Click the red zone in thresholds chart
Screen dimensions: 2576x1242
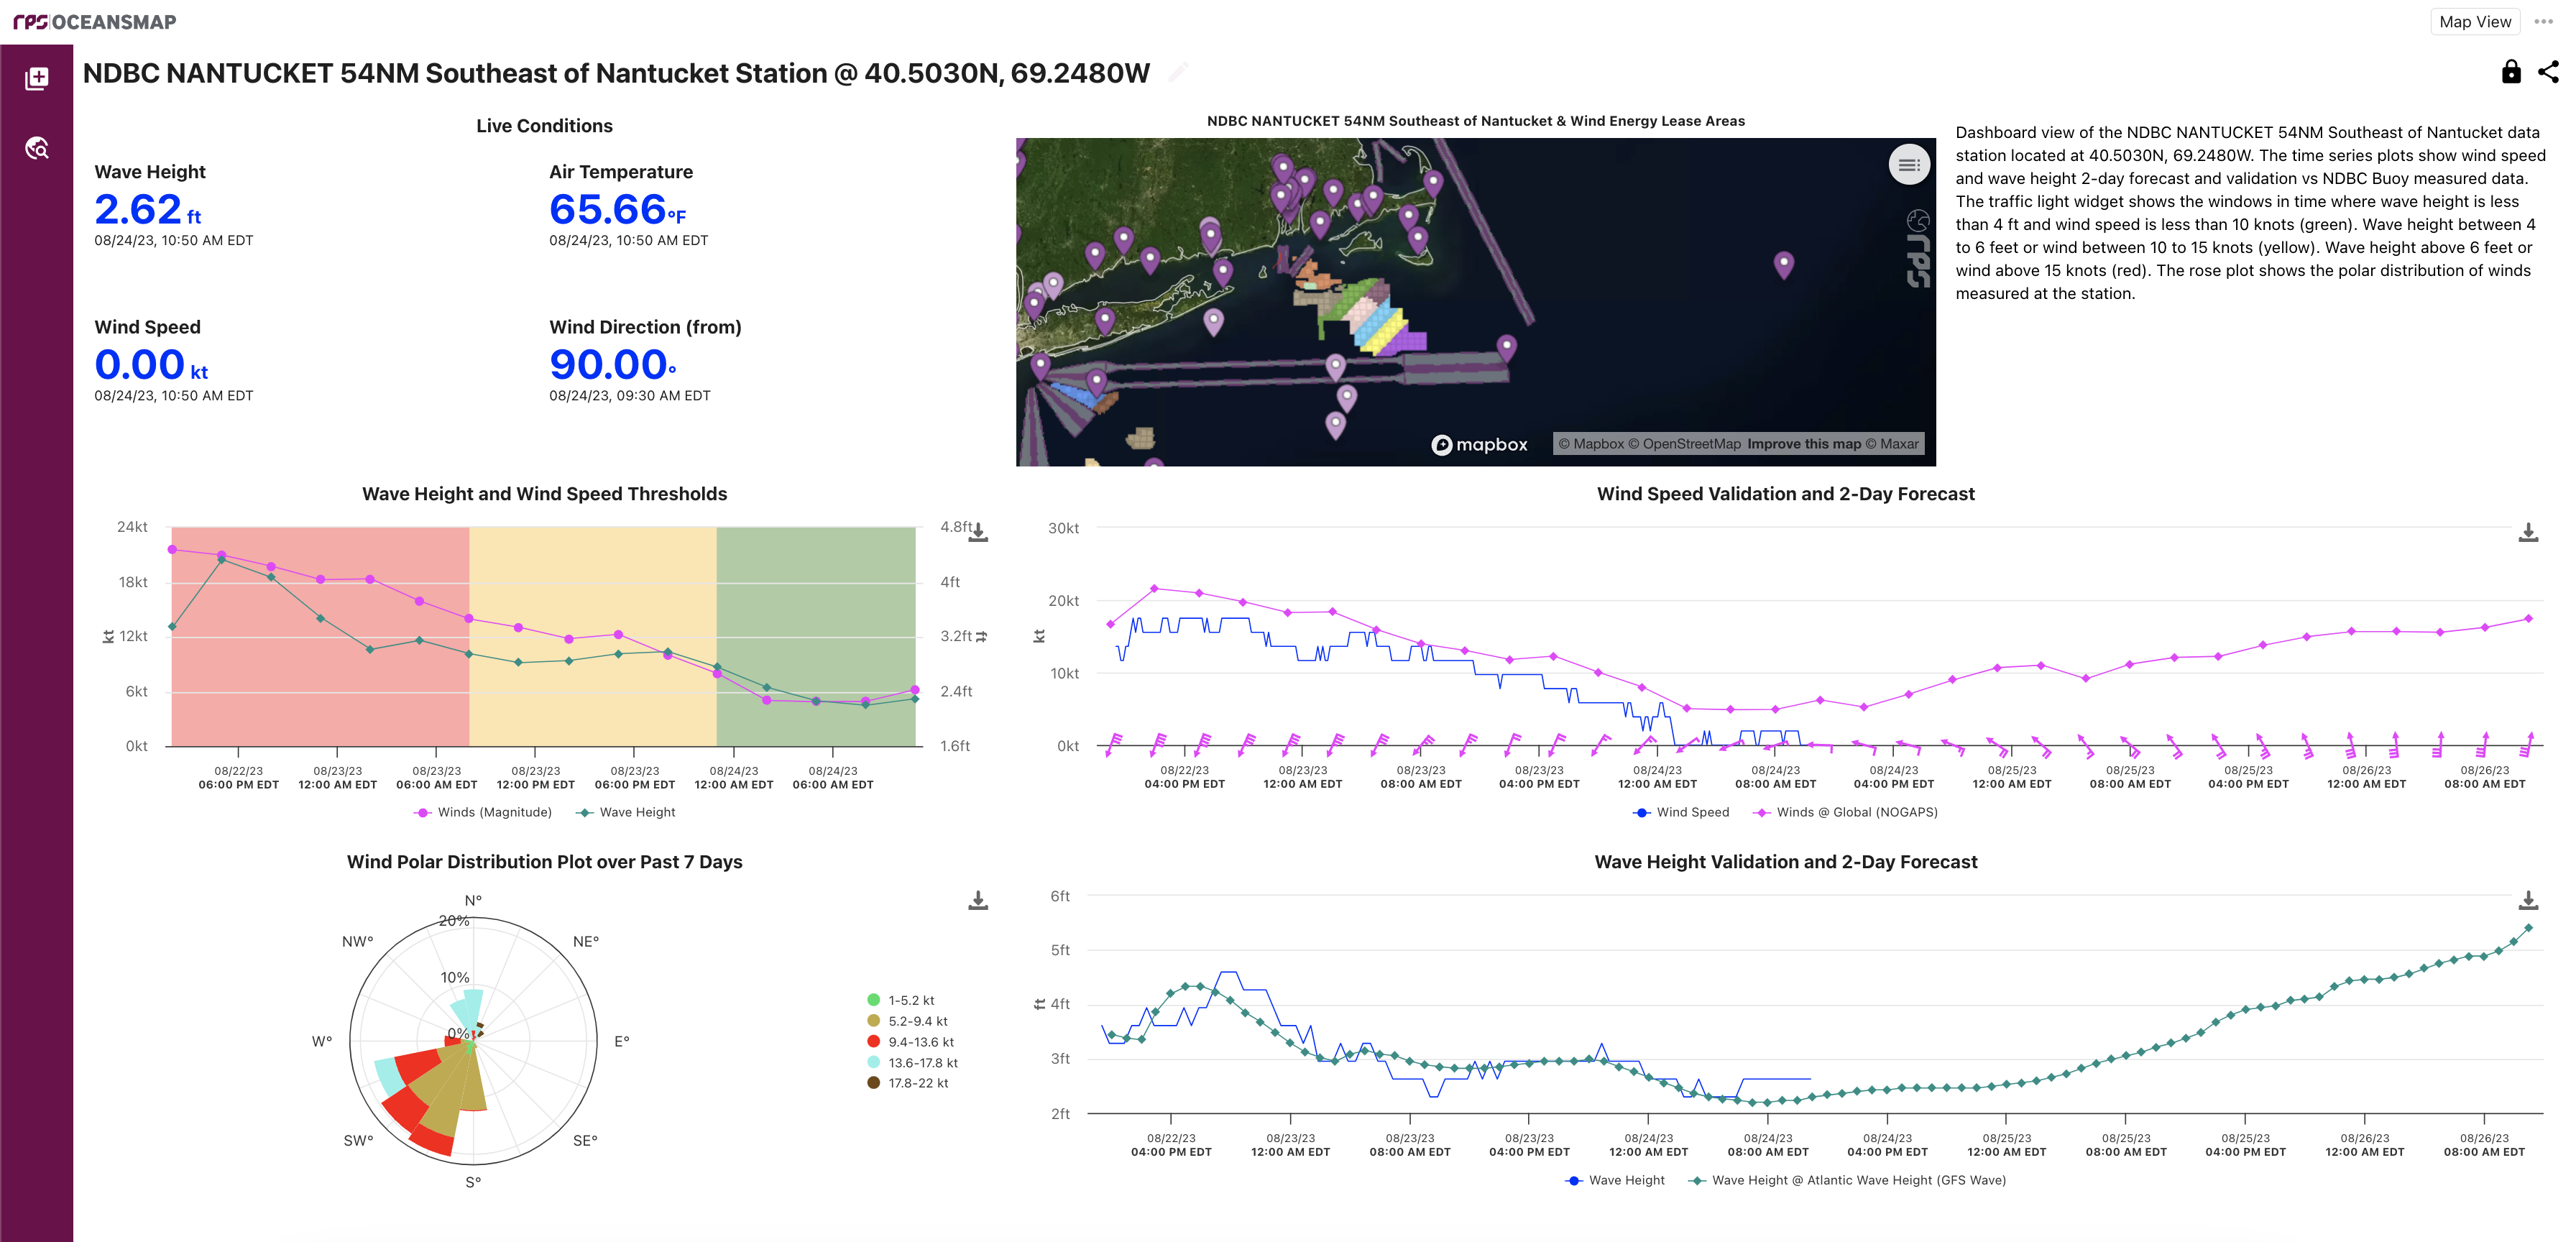tap(320, 636)
